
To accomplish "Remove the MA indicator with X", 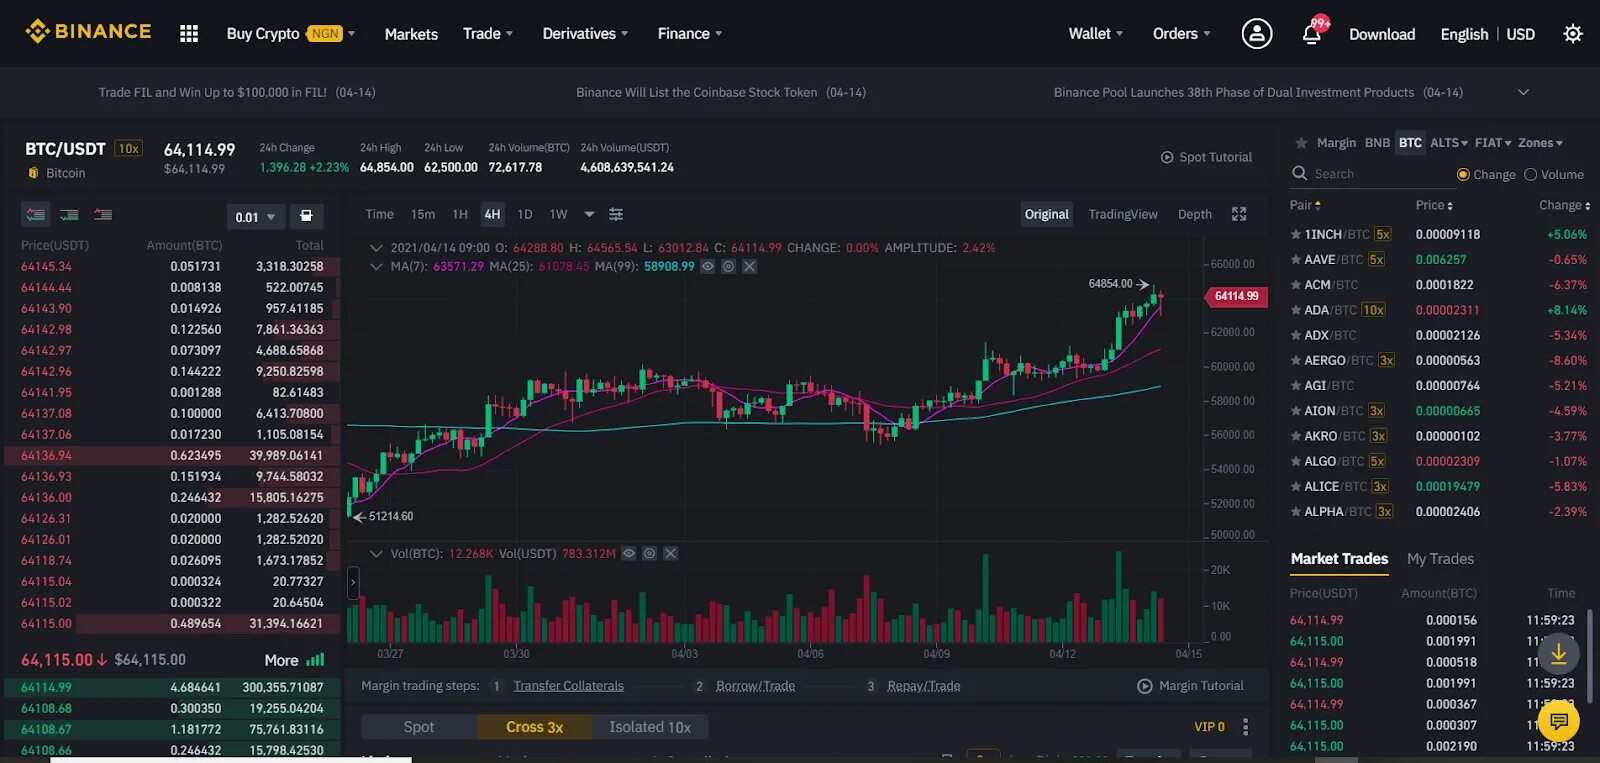I will (750, 266).
